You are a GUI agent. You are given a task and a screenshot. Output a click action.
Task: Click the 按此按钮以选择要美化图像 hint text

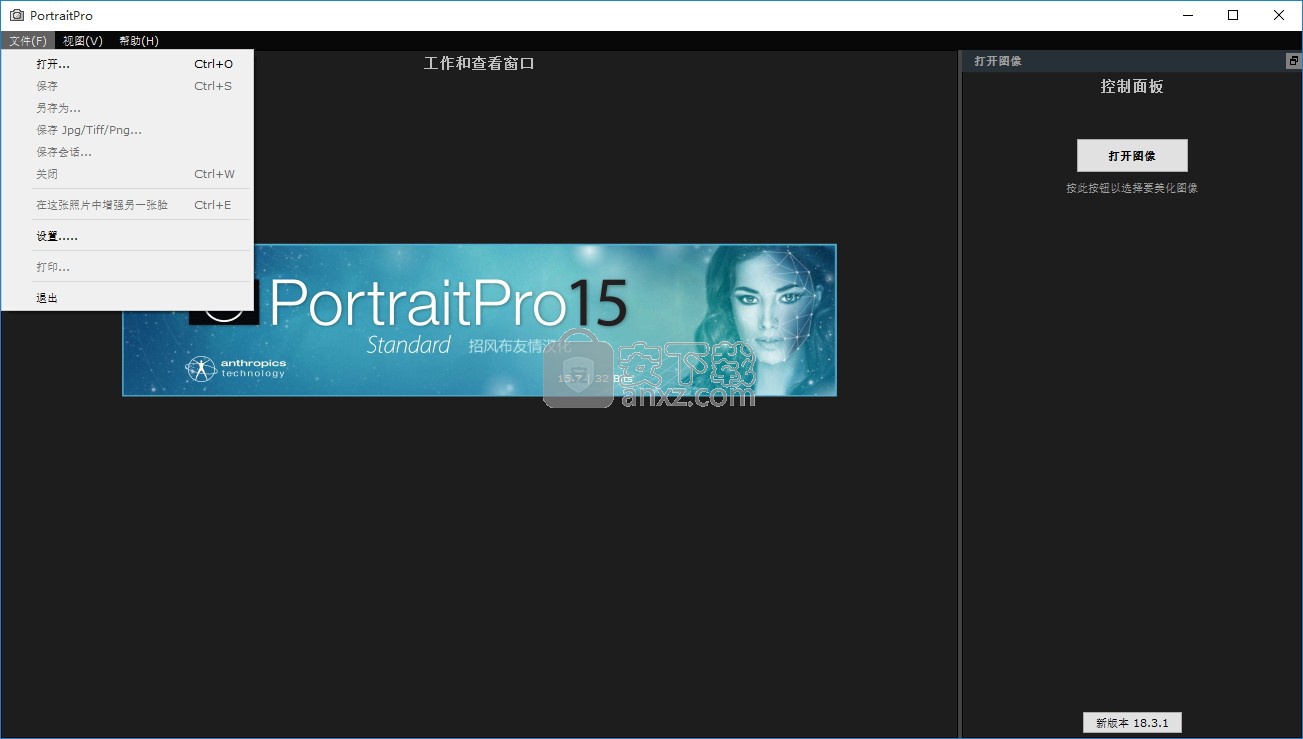point(1132,188)
